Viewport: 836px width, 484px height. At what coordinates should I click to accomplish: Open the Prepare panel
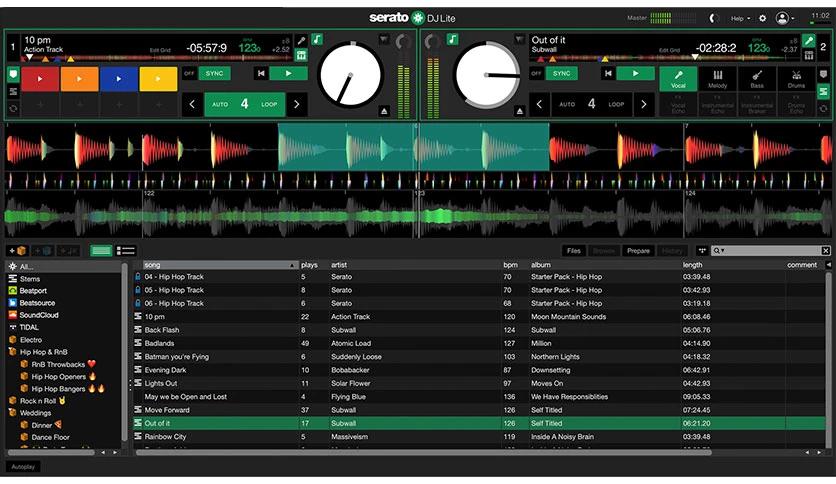(638, 251)
